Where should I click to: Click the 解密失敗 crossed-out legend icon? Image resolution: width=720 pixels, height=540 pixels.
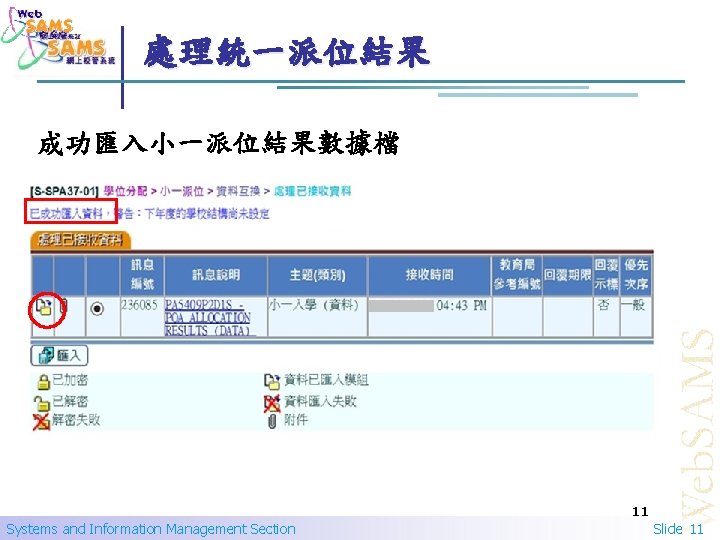pos(41,422)
